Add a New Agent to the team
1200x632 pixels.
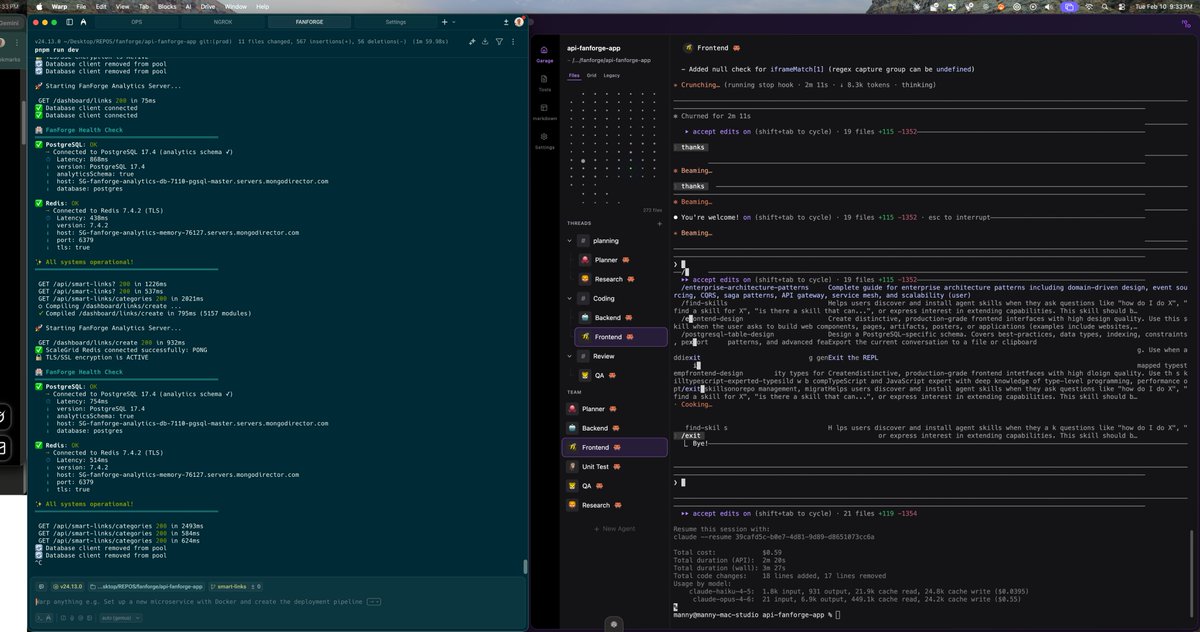614,528
